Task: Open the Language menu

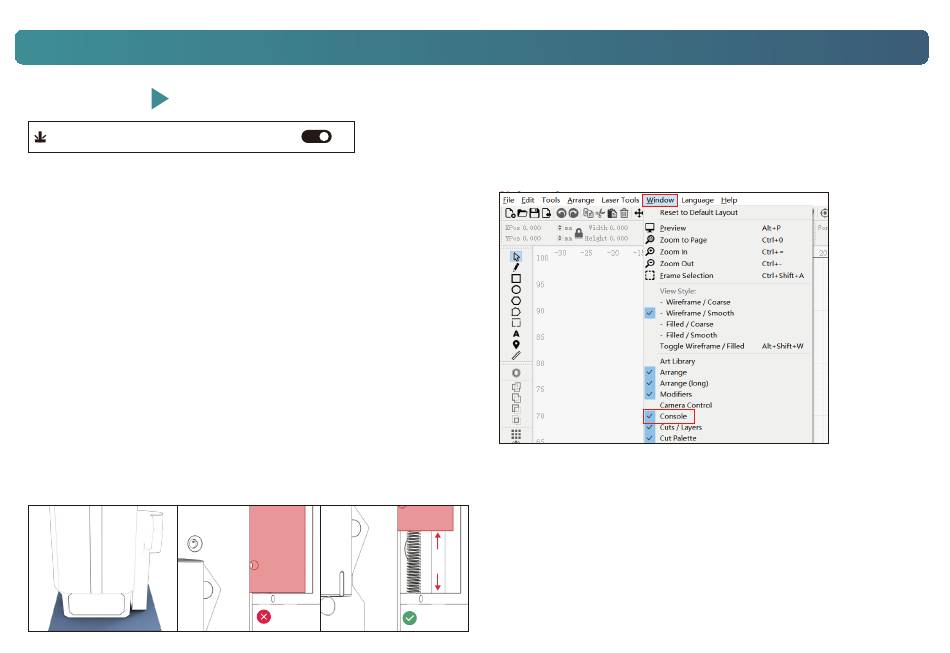Action: click(x=697, y=200)
